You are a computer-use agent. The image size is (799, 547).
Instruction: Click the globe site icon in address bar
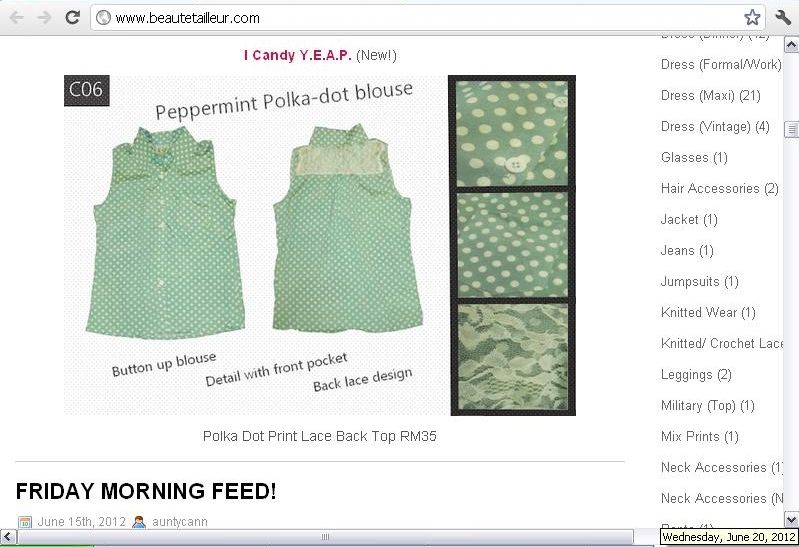(103, 18)
